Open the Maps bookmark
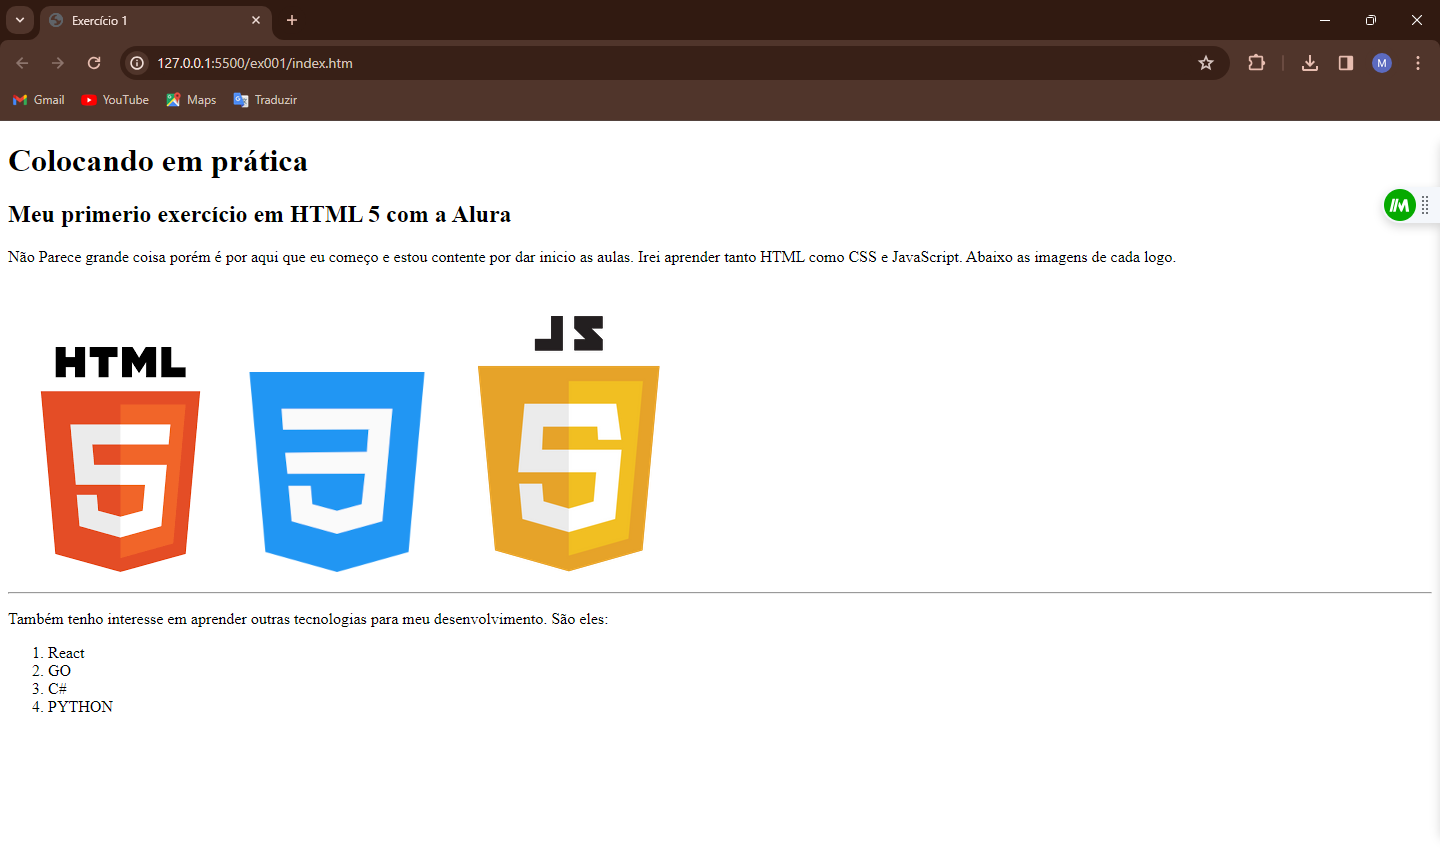This screenshot has height=852, width=1440. coord(191,100)
